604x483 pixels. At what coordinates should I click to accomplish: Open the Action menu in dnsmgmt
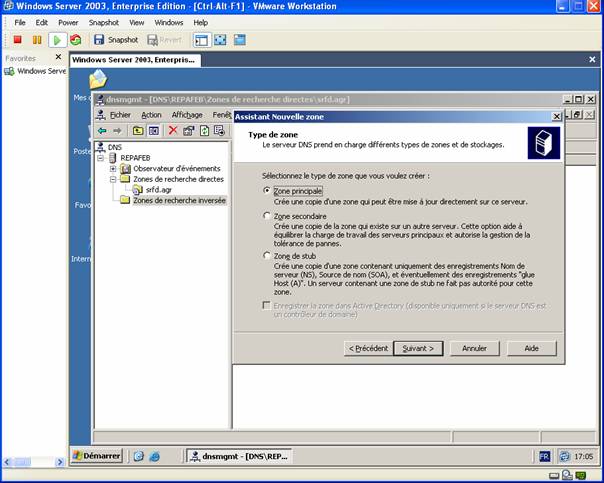151,115
